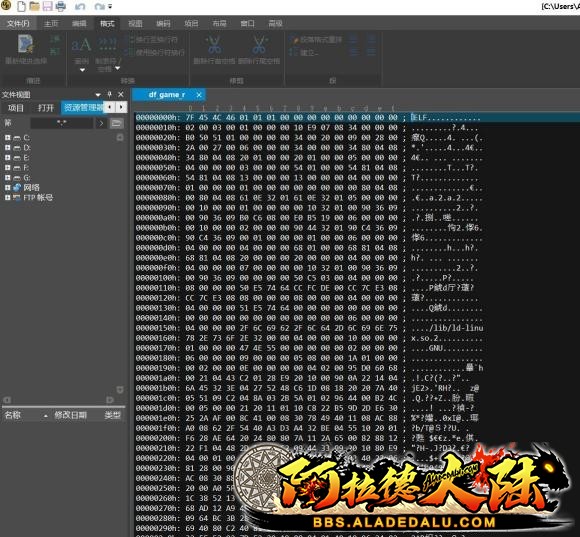Click the trim trailing spaces scissors icon

tap(259, 45)
